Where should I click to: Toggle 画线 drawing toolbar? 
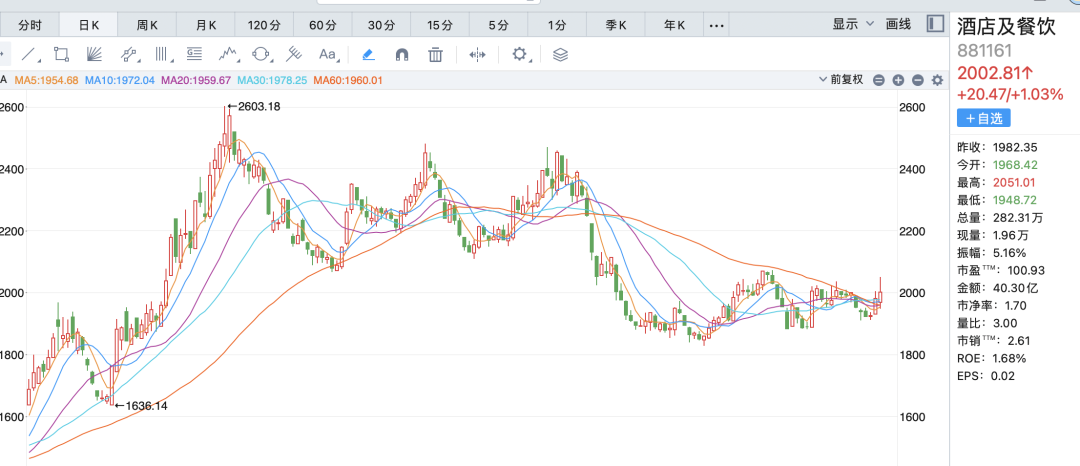coord(899,23)
